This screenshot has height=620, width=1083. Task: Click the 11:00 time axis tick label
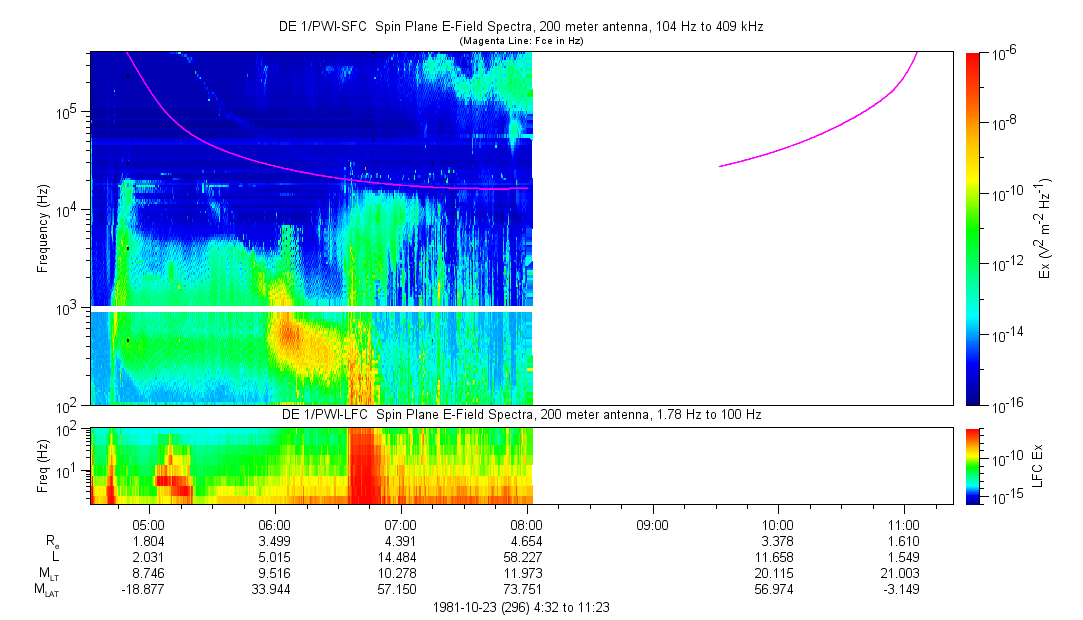904,524
